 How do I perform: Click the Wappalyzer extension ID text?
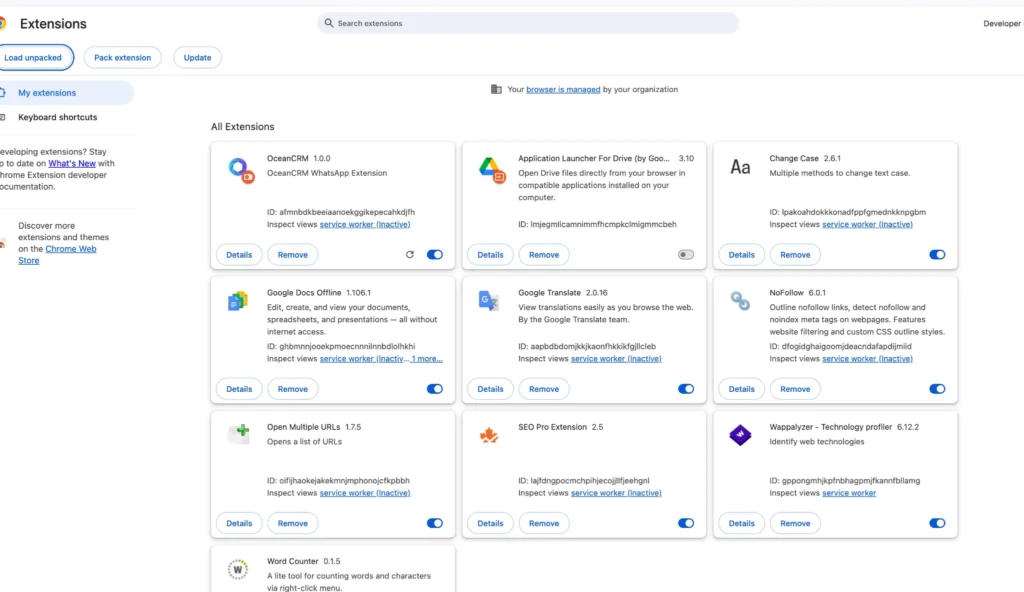(x=844, y=481)
